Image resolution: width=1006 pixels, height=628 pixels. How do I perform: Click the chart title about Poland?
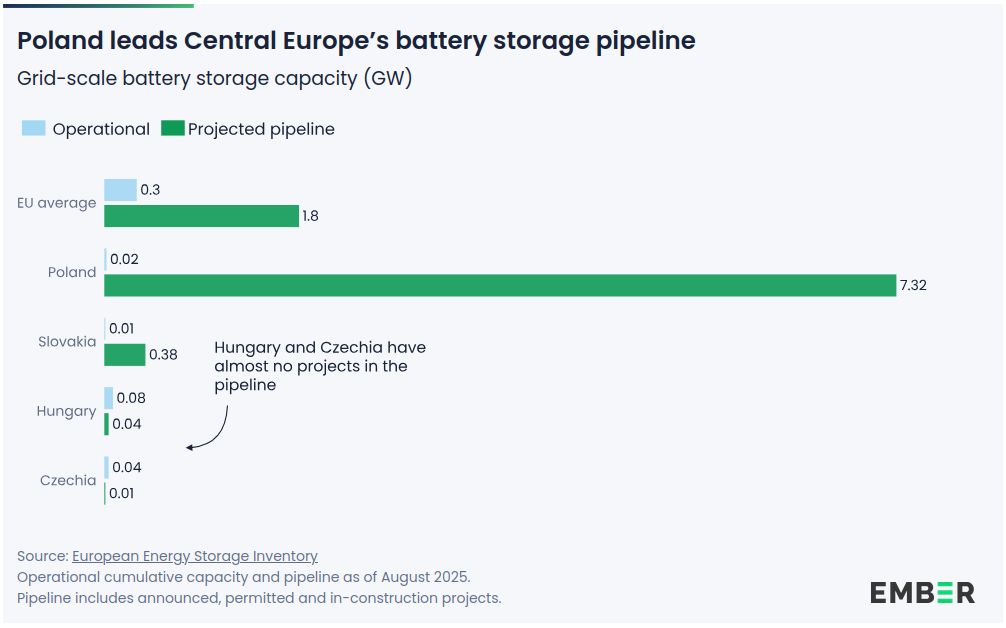coord(356,41)
